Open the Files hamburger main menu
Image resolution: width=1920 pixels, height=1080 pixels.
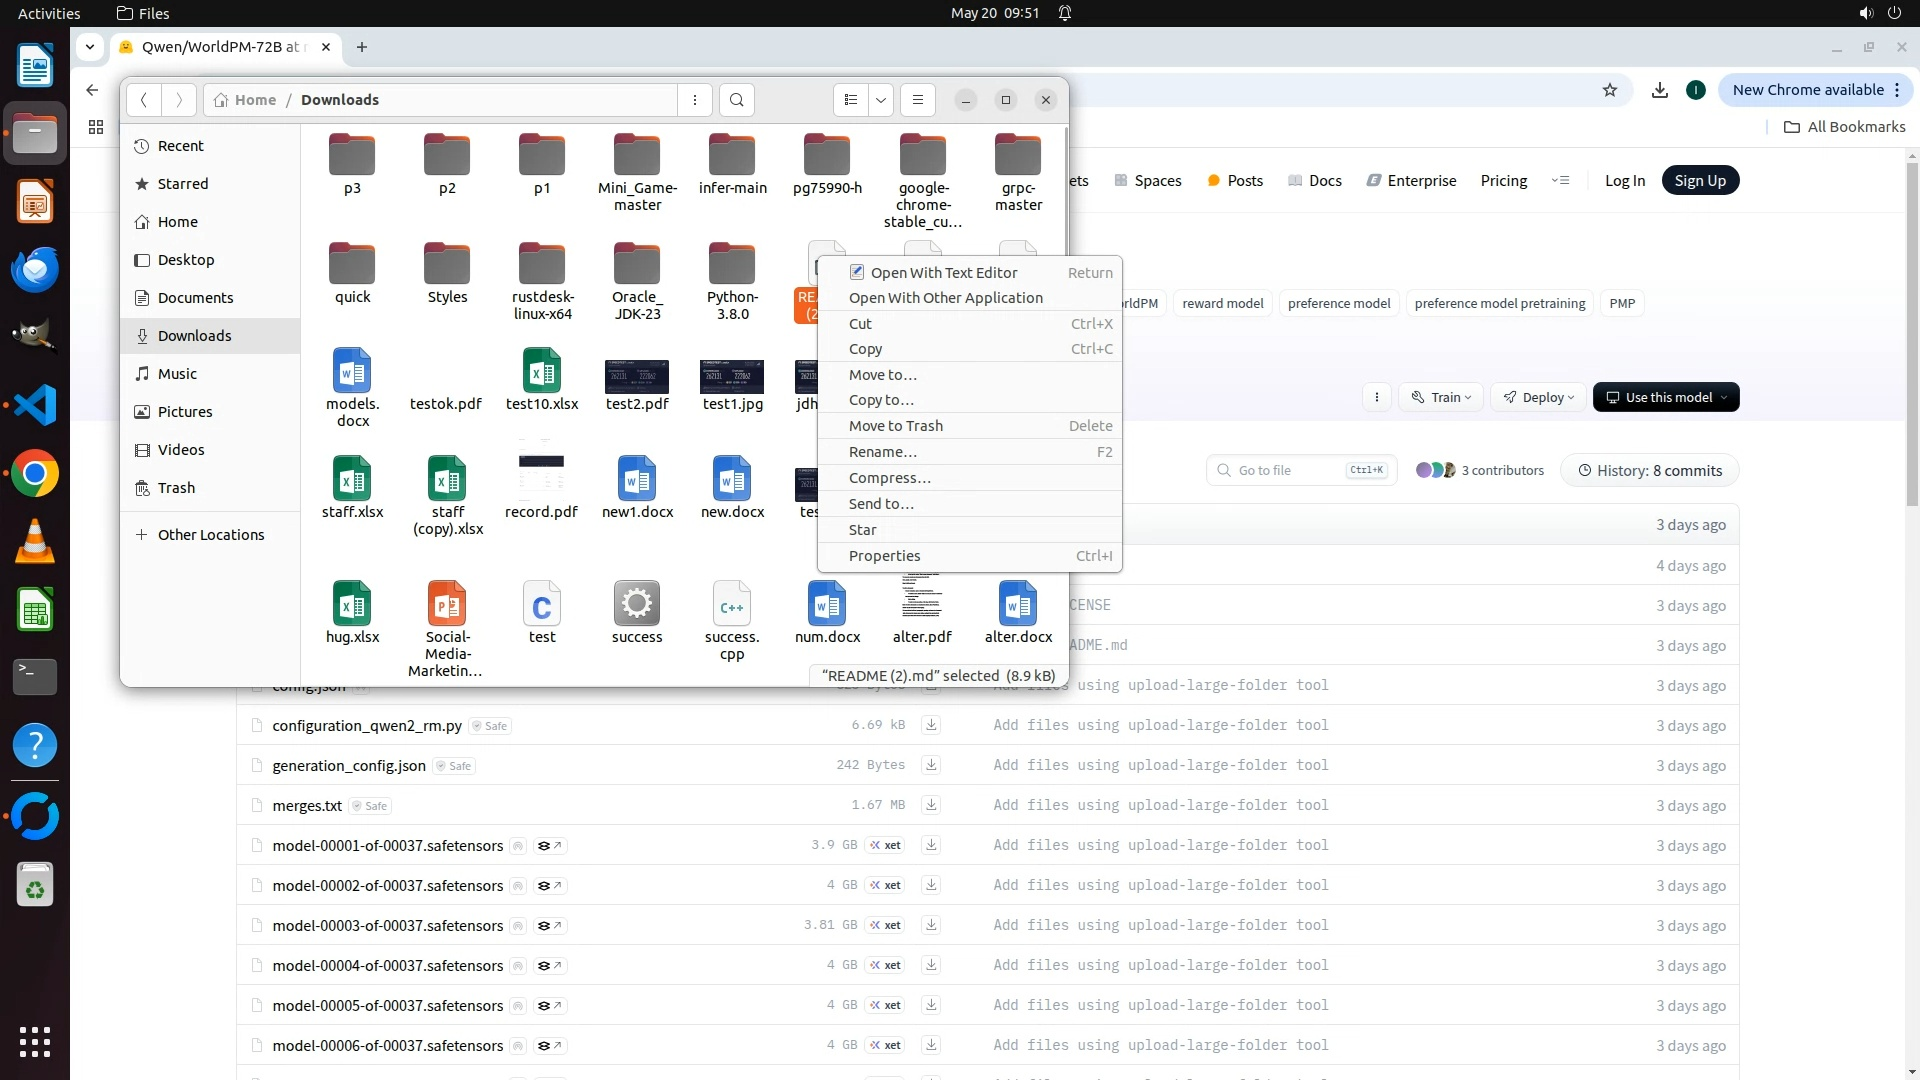click(917, 100)
